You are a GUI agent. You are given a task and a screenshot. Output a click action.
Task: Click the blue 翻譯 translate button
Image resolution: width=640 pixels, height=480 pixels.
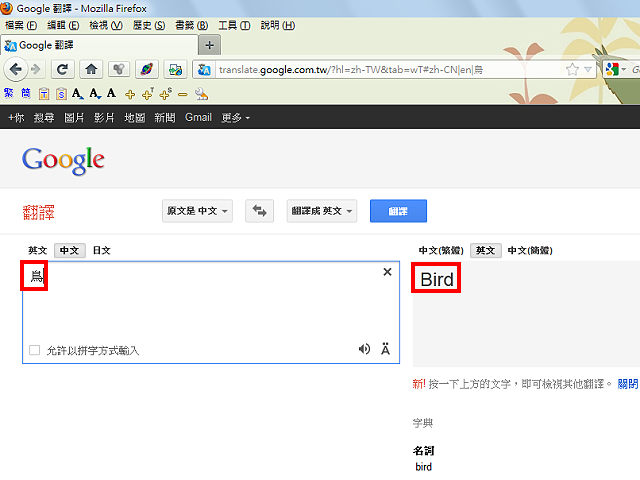[398, 211]
